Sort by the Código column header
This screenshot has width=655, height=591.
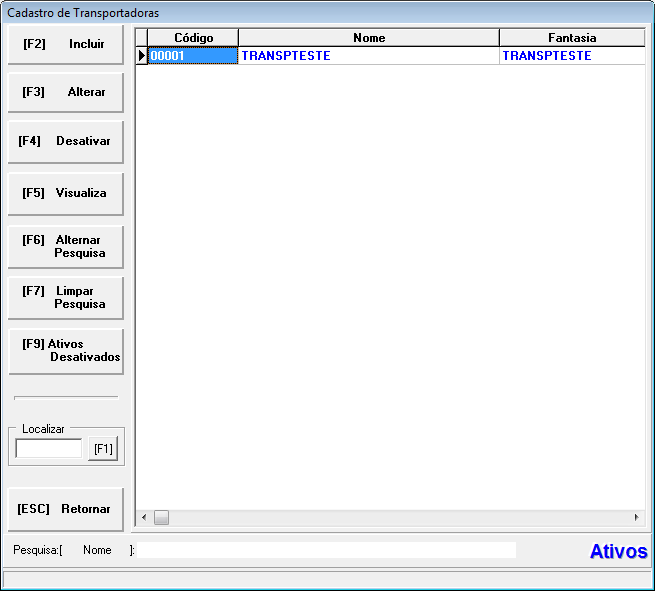click(x=193, y=38)
